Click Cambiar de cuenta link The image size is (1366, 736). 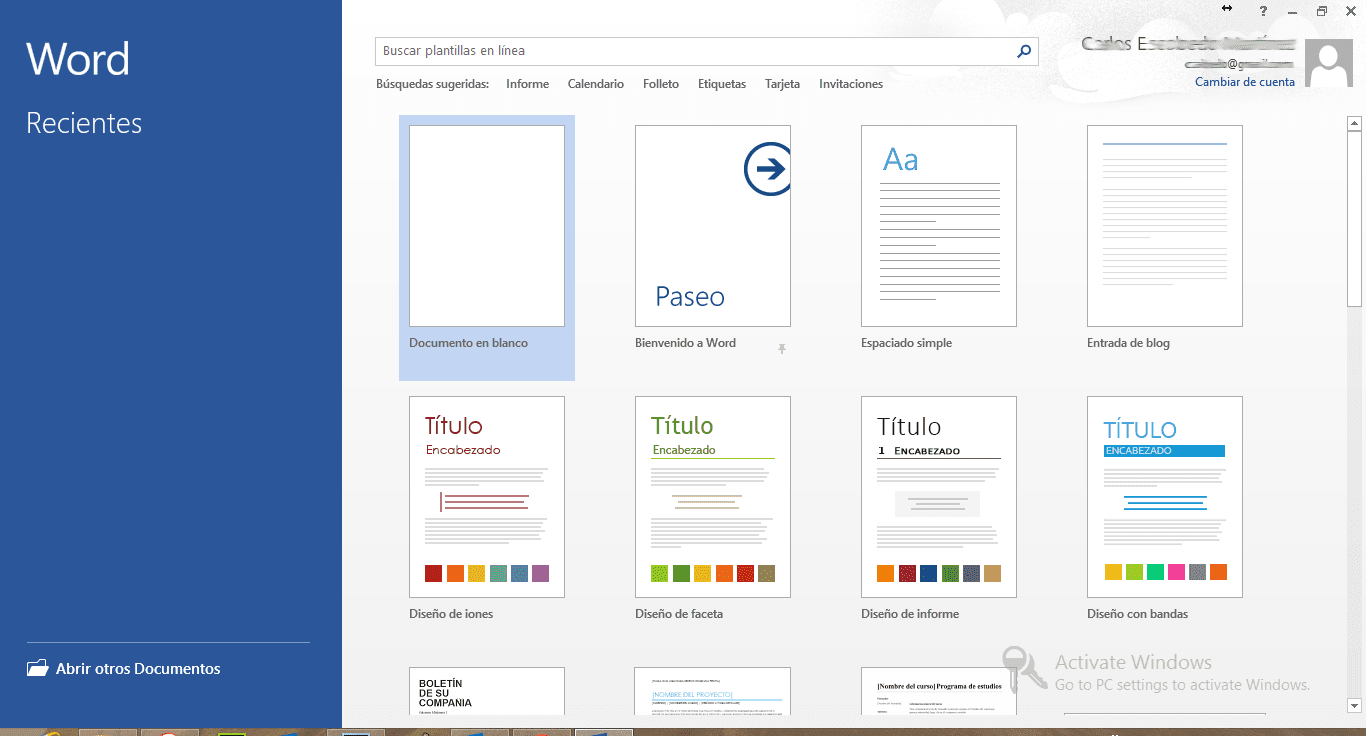(x=1245, y=82)
